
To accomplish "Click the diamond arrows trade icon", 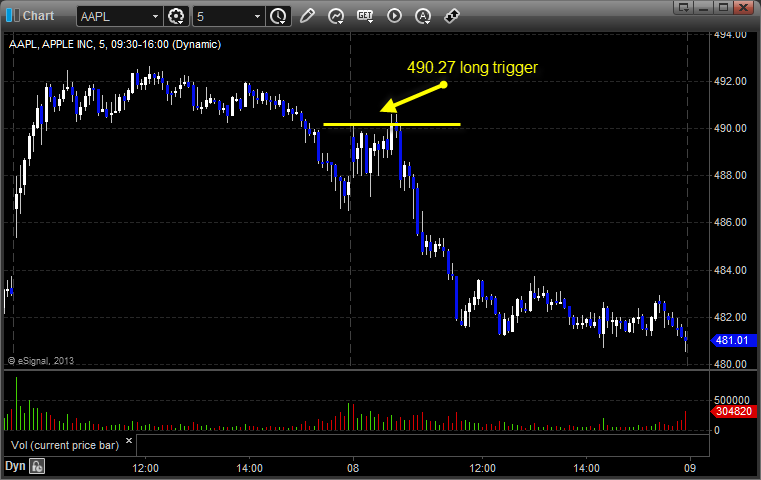I will 452,16.
